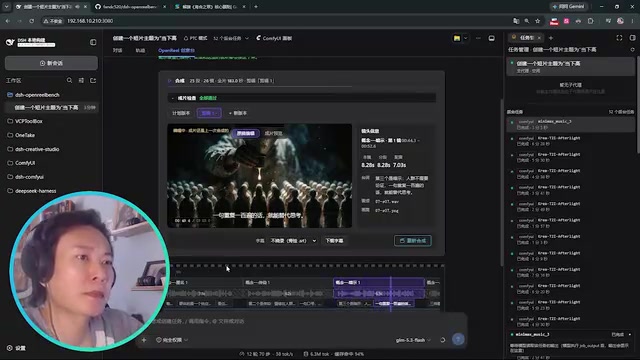Click the 重新合成 re-render button
Viewport: 640px width, 360px height.
click(413, 241)
